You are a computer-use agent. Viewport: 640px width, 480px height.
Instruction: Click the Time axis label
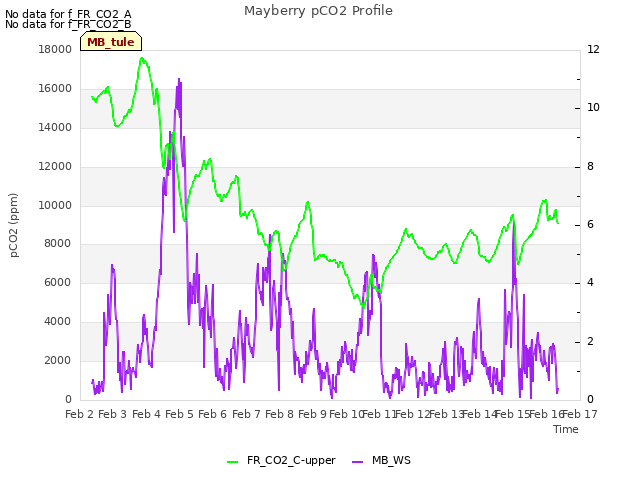(566, 429)
